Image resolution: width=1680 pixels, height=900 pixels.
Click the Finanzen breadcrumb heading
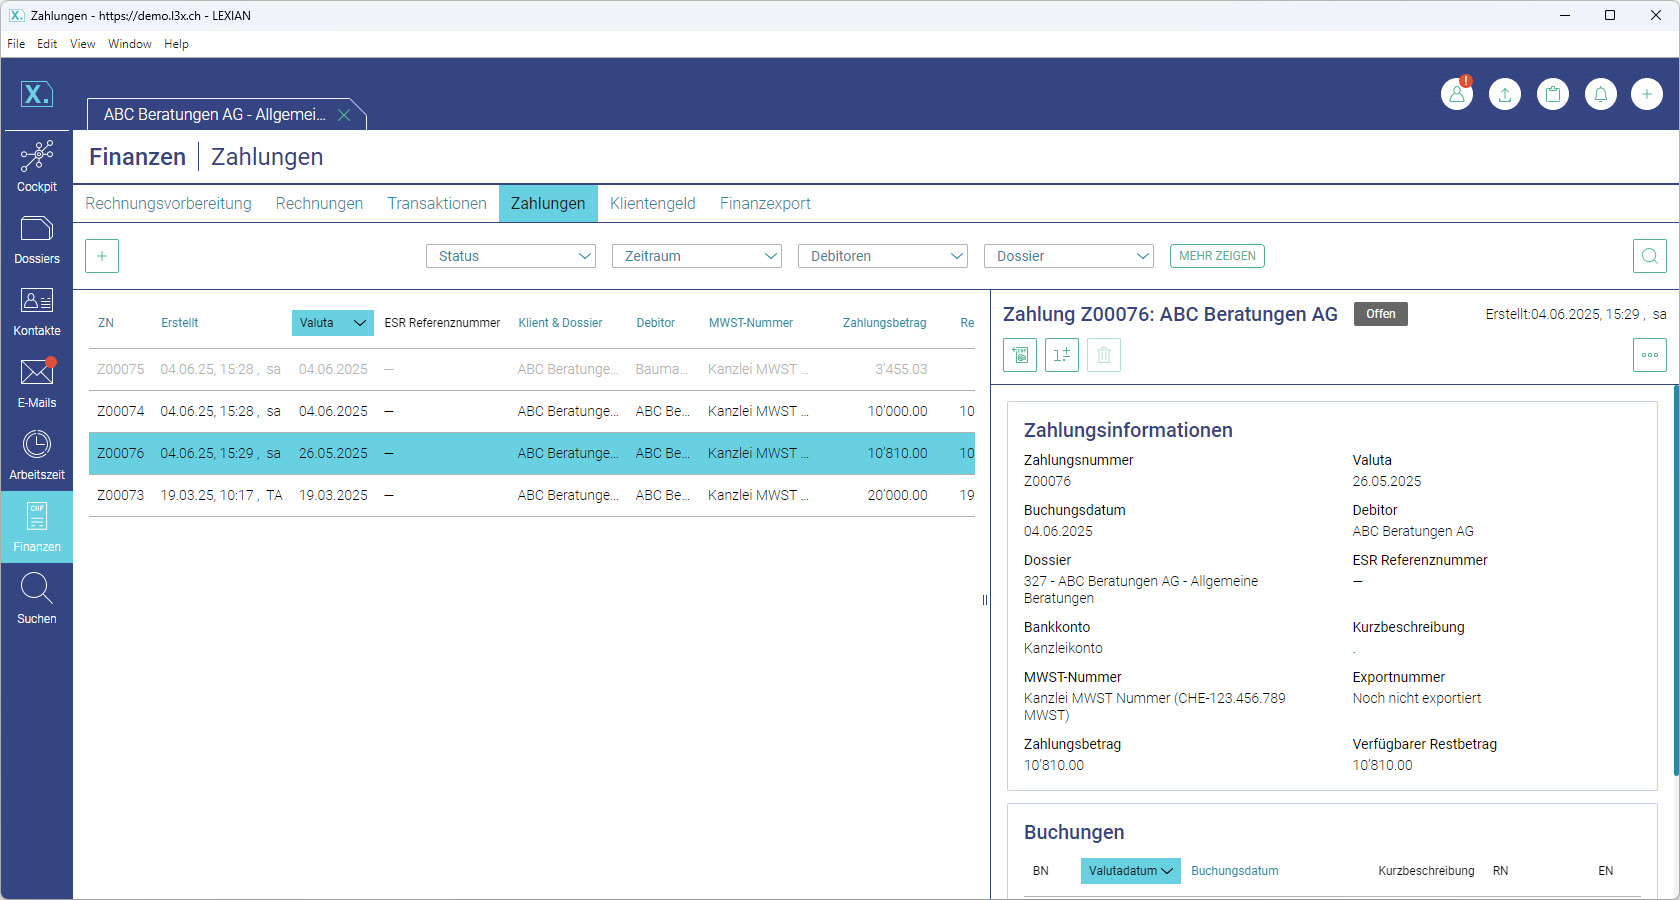click(137, 157)
